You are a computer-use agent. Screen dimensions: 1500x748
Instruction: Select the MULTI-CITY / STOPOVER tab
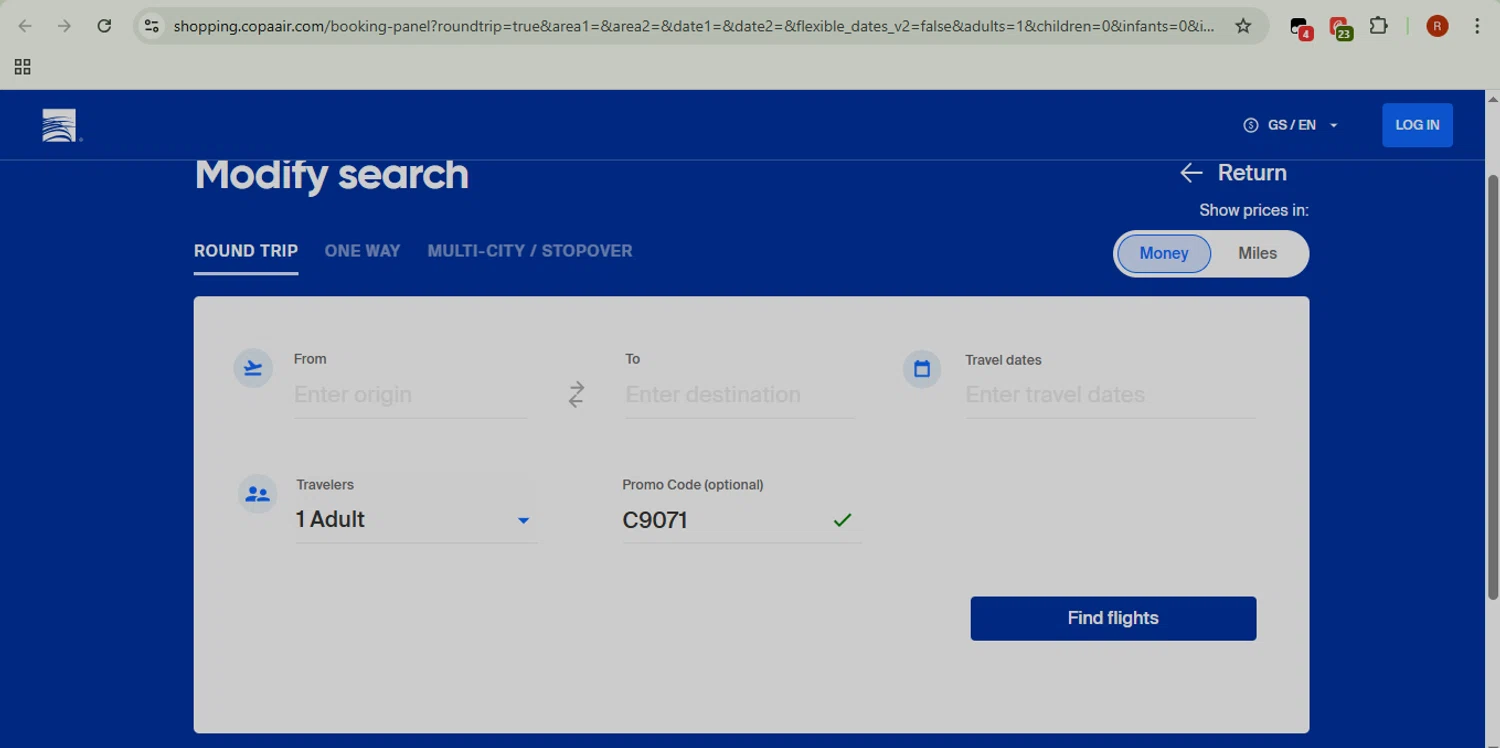click(x=530, y=251)
